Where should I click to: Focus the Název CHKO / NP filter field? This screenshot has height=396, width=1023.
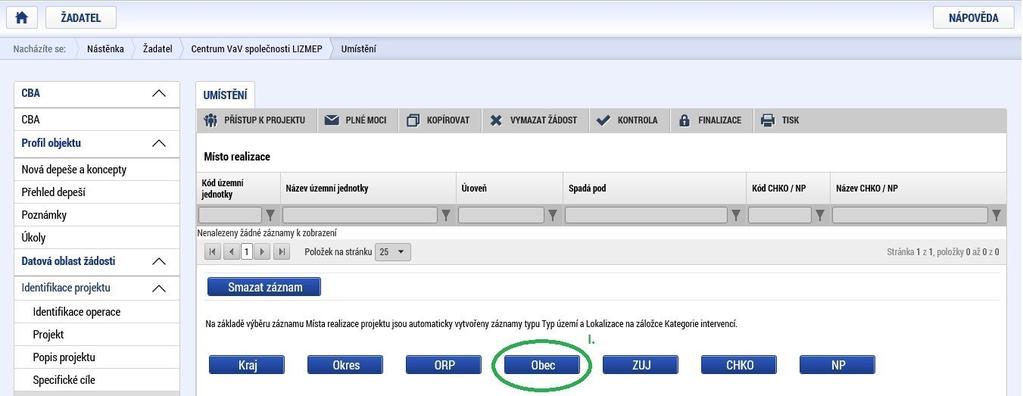click(910, 215)
